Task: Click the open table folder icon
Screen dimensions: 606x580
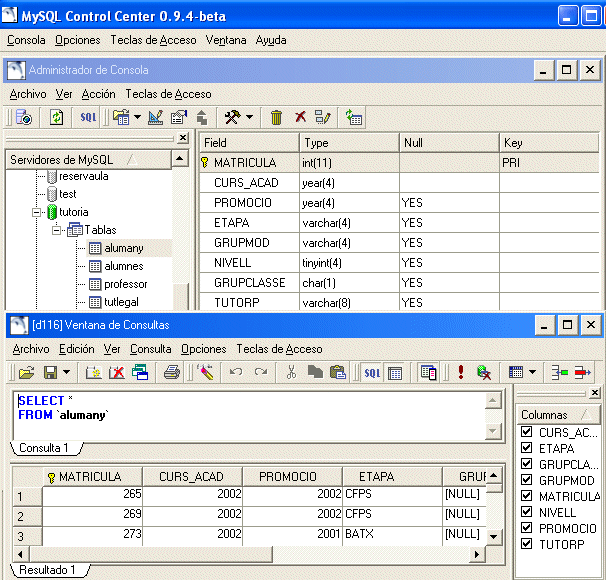Action: pyautogui.click(x=121, y=117)
